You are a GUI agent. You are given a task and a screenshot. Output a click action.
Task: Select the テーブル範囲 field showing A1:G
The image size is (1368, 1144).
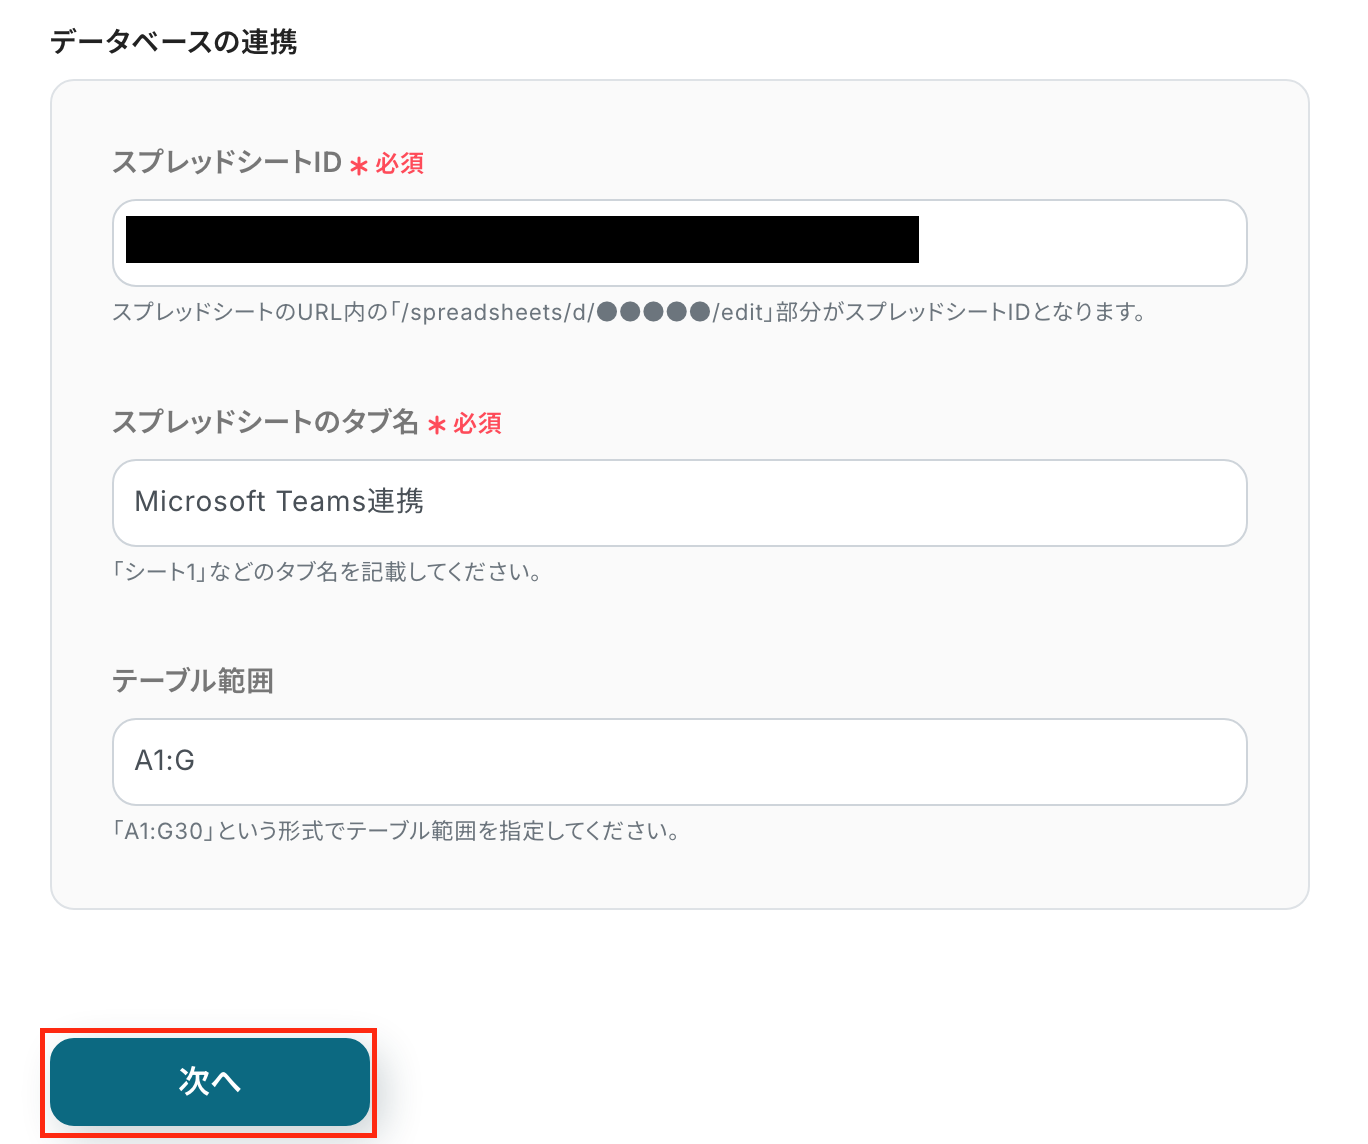pos(680,762)
